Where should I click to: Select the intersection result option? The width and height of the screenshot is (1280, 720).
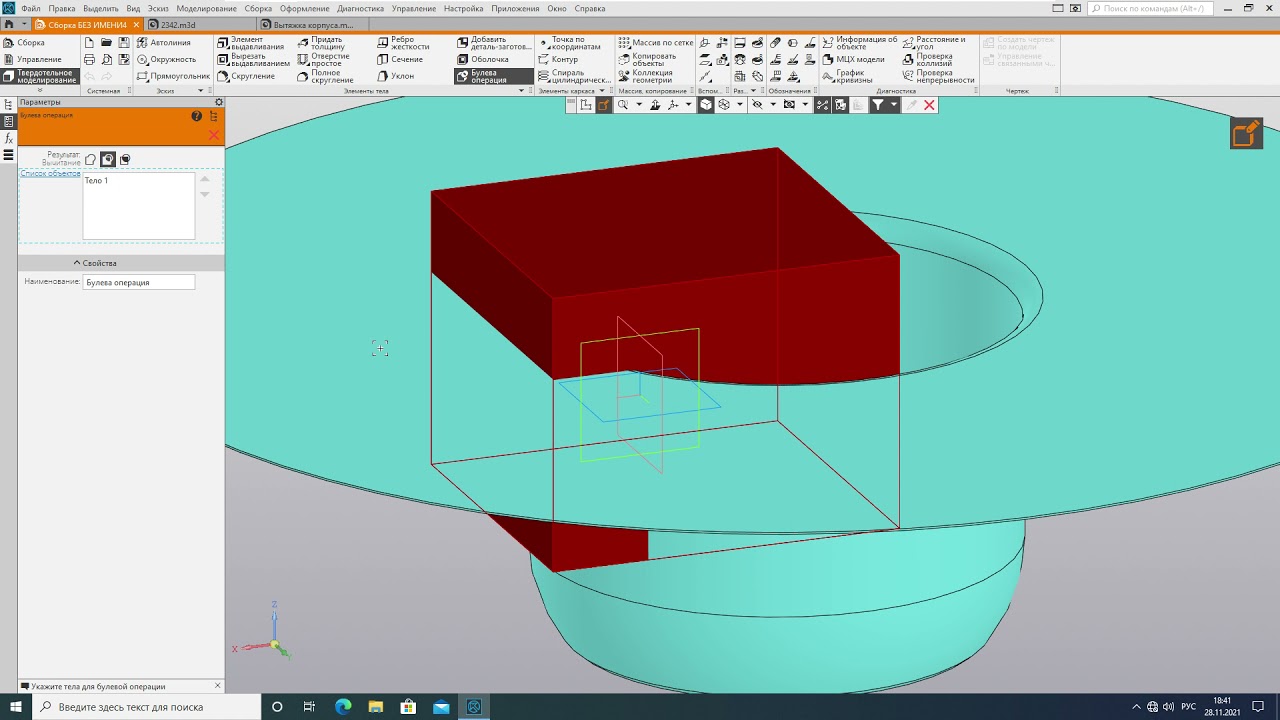[125, 159]
